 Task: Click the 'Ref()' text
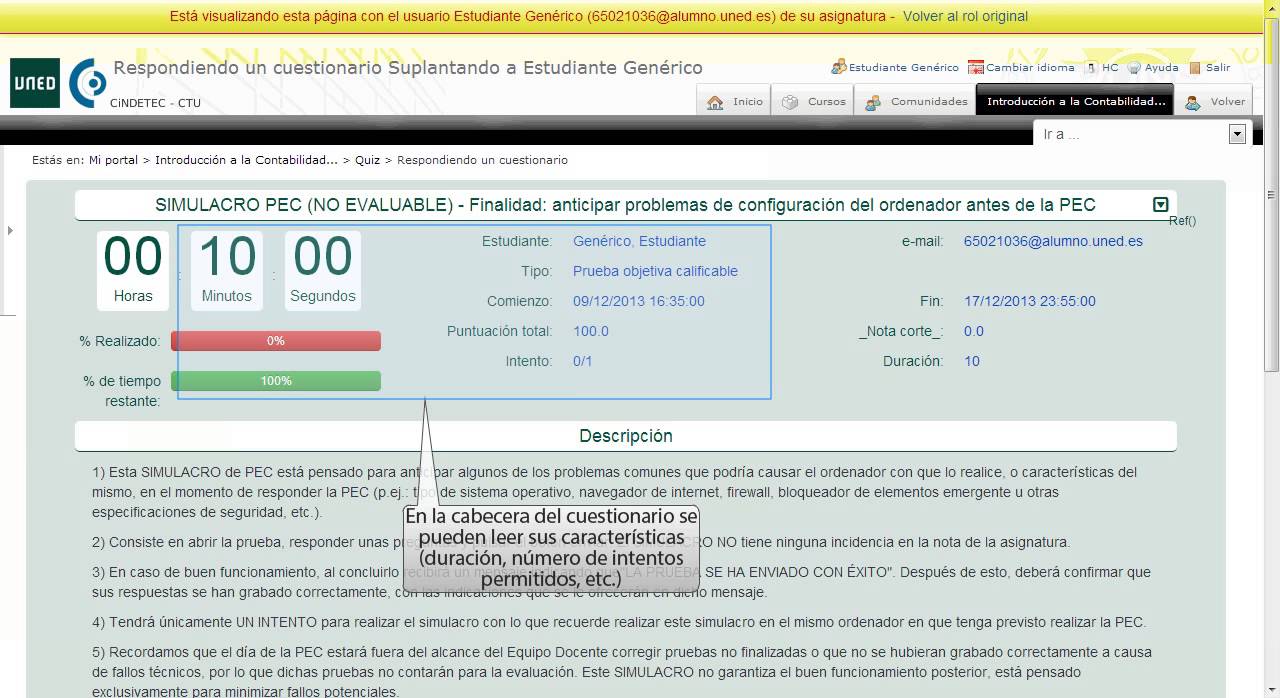pos(1182,221)
